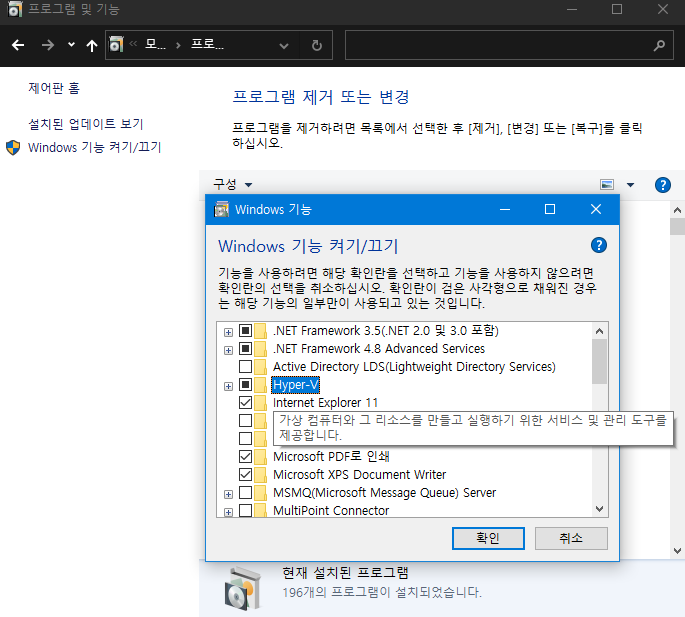Click the Windows 기능 dialog title icon

221,209
